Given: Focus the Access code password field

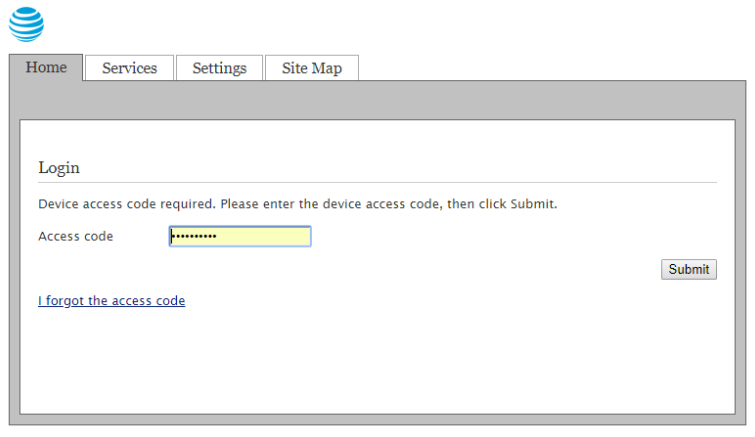Looking at the screenshot, I should pos(240,236).
